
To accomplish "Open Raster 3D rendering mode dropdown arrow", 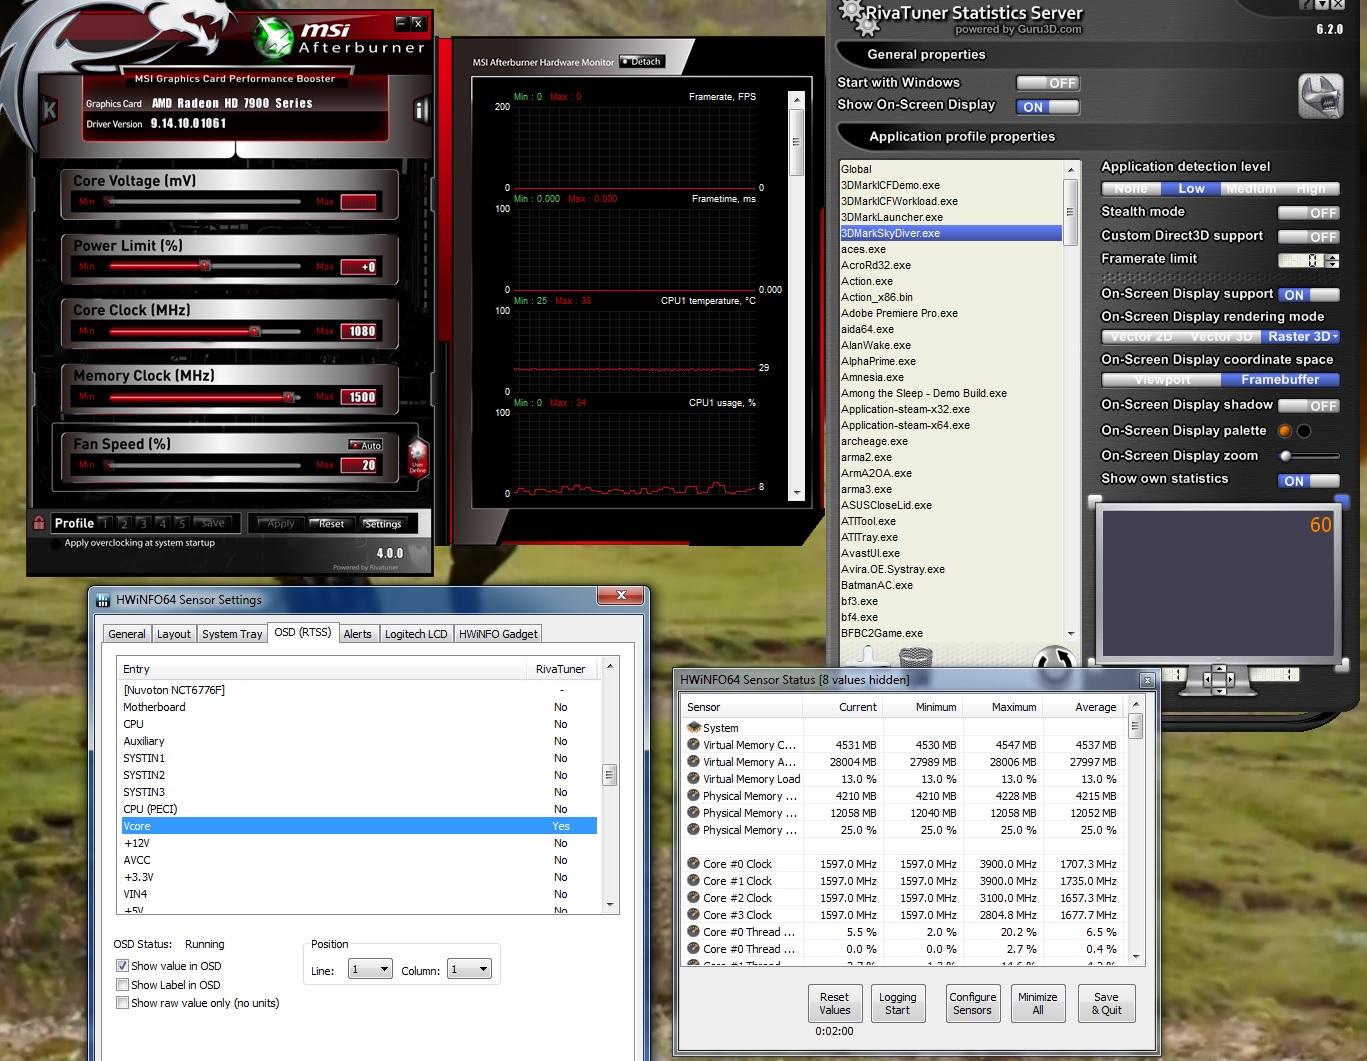I will 1335,337.
